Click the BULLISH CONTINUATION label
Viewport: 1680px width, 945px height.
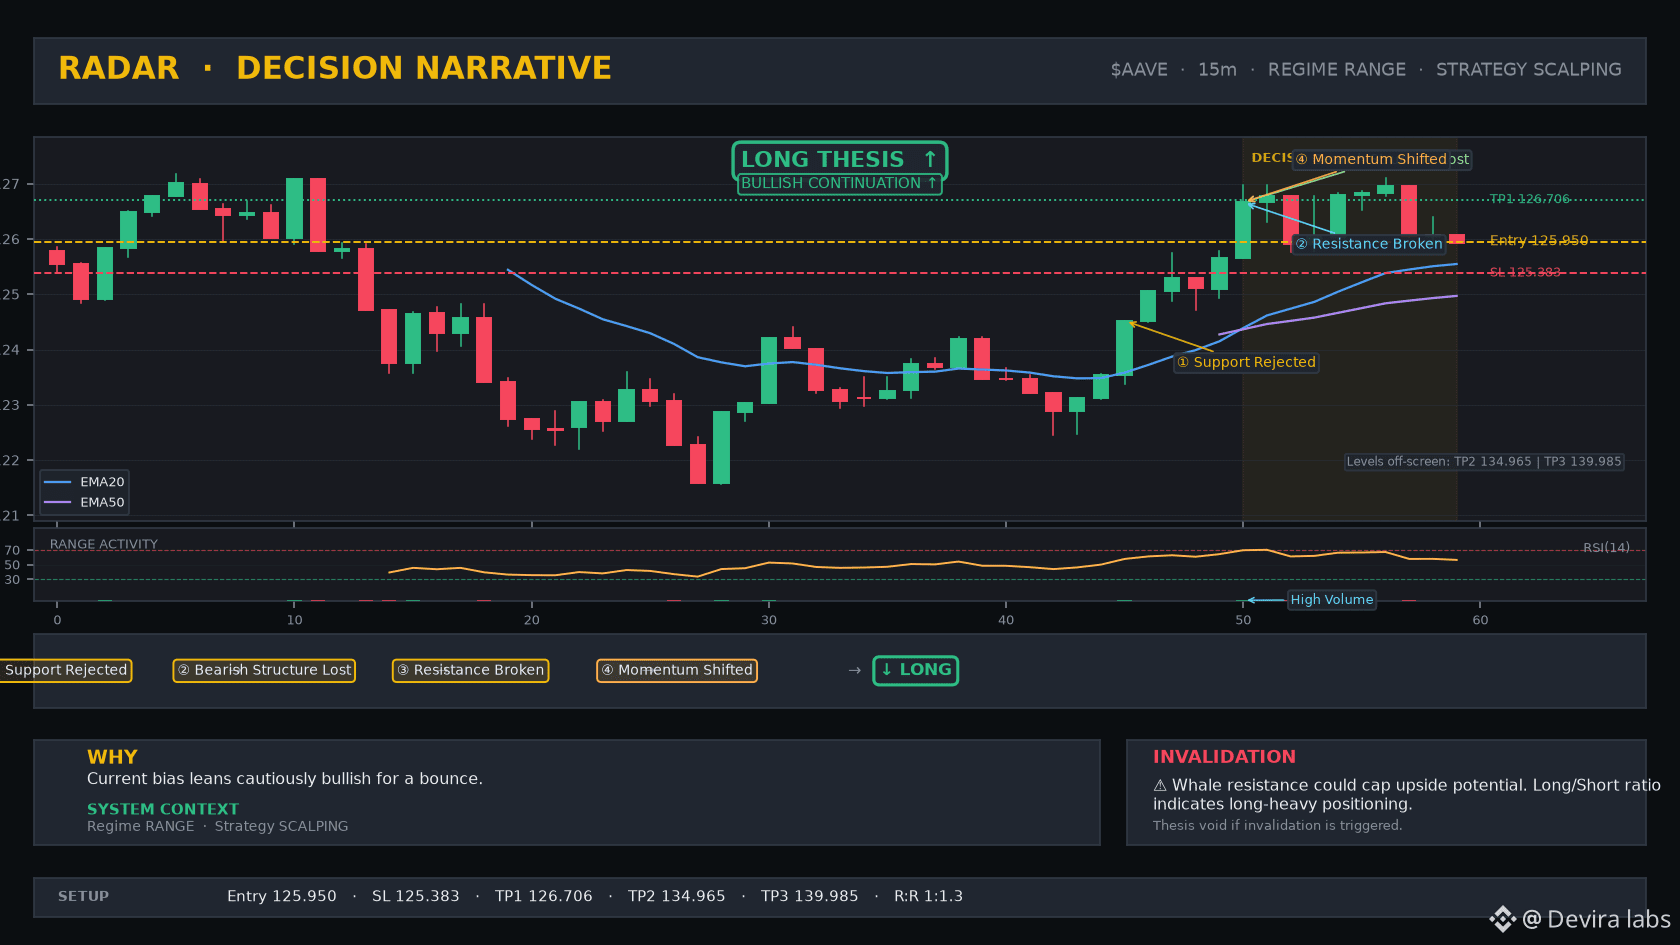839,184
